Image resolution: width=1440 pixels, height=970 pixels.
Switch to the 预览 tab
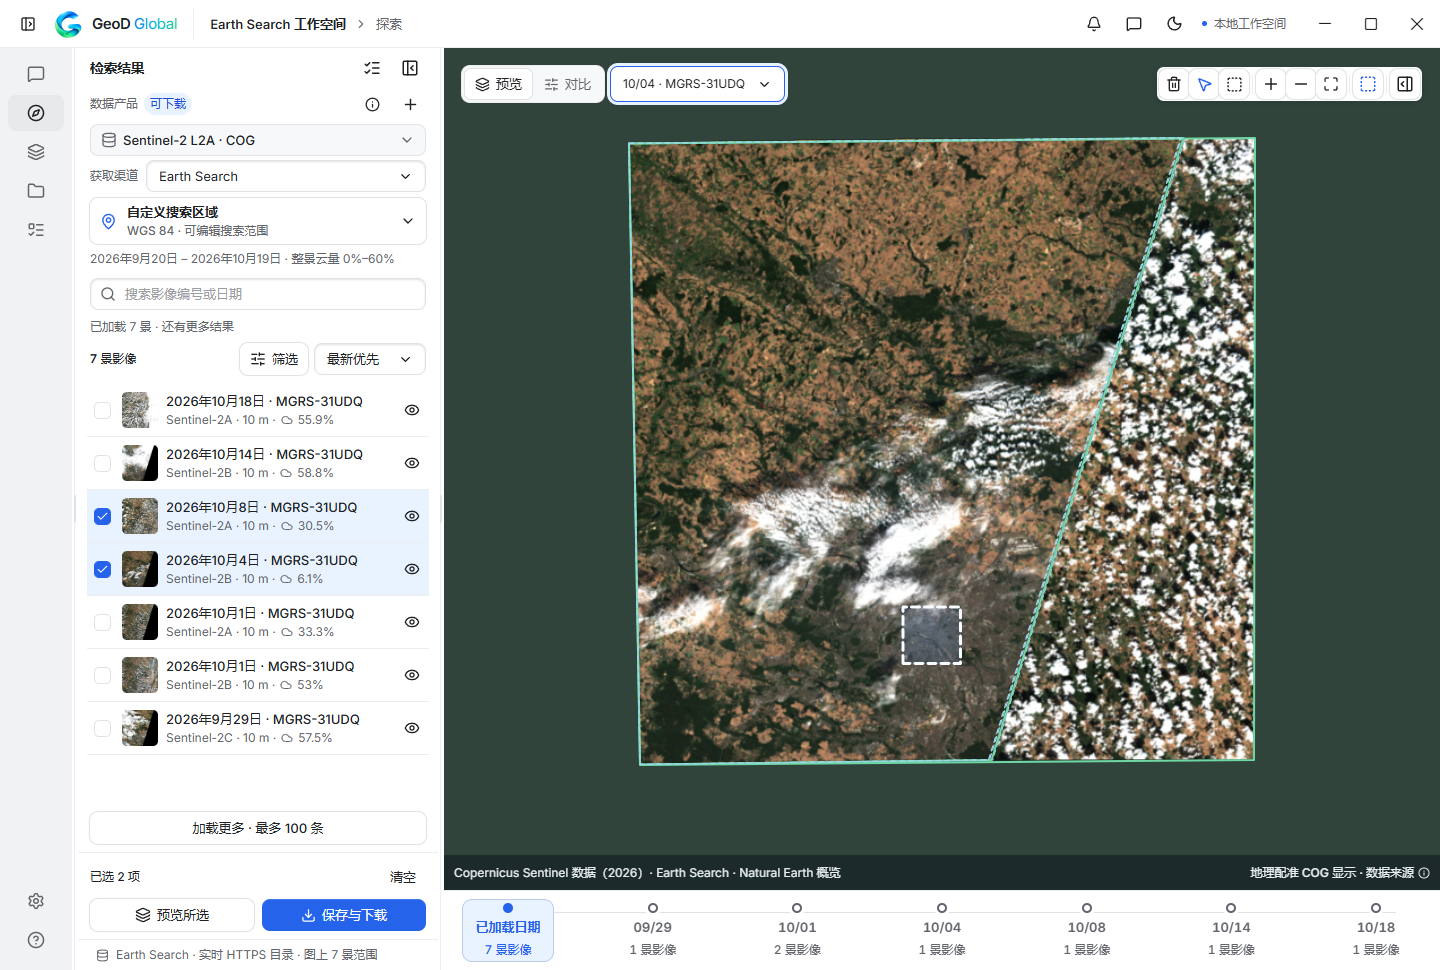click(498, 84)
